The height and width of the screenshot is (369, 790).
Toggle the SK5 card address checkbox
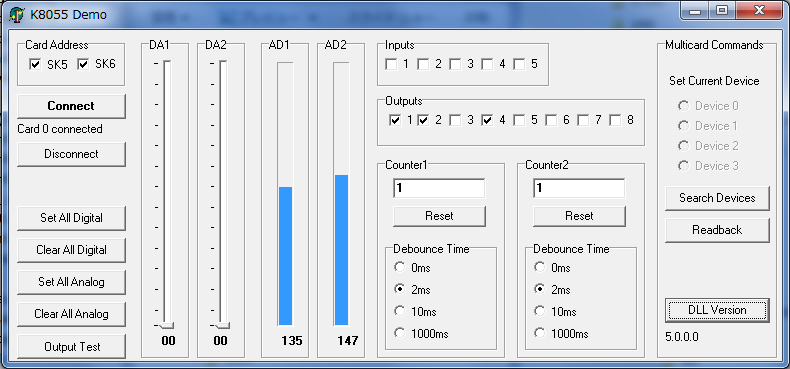tap(35, 65)
